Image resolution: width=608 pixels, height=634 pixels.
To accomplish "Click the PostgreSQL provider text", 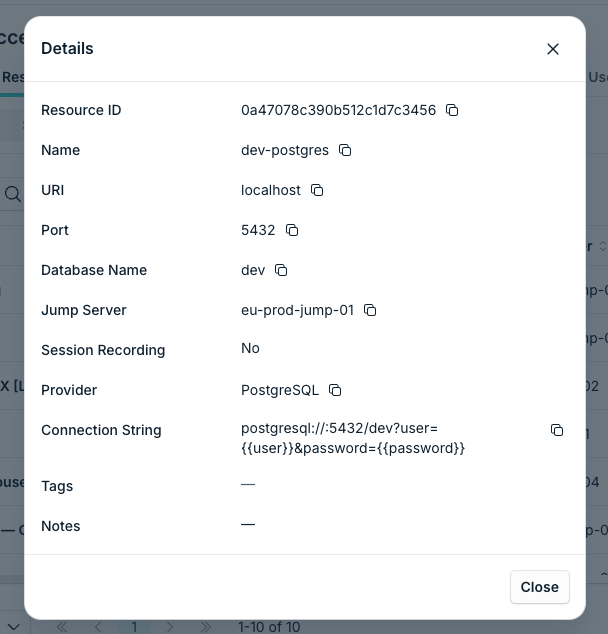I will point(280,391).
